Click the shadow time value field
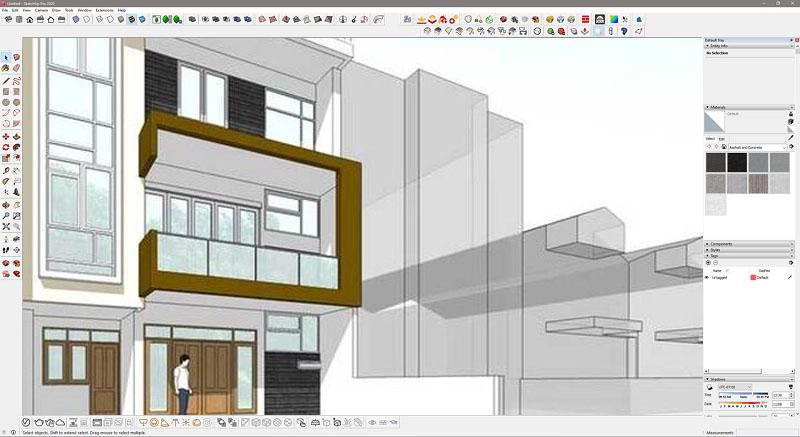This screenshot has width=800, height=437. click(783, 395)
